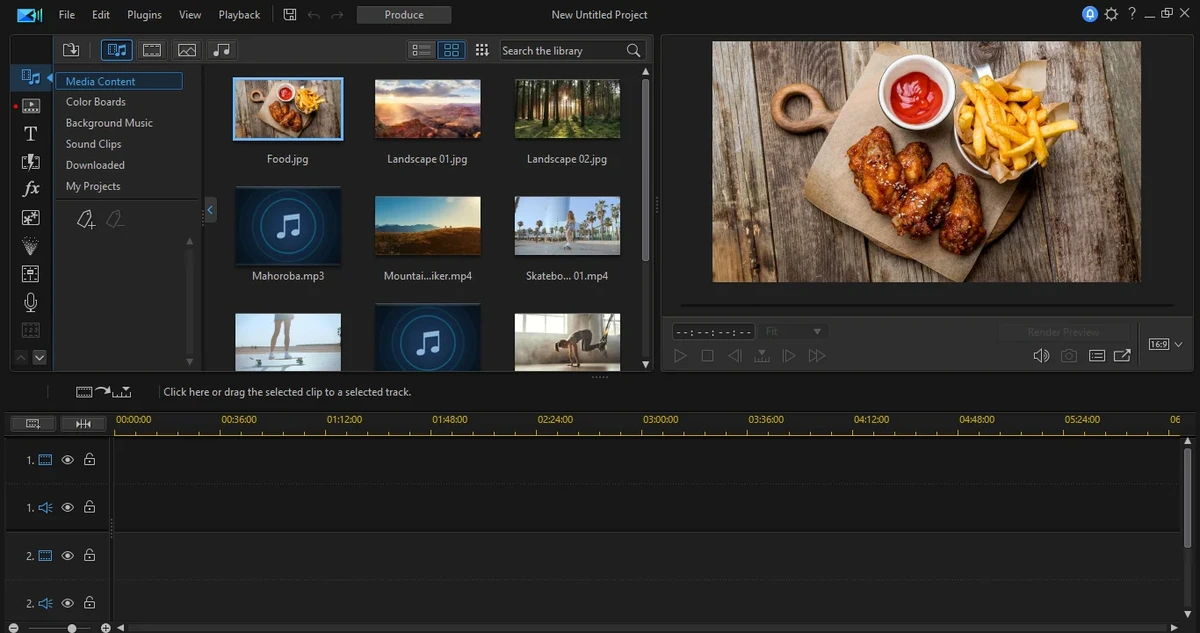The width and height of the screenshot is (1200, 633).
Task: Open the Playback menu
Action: [x=239, y=15]
